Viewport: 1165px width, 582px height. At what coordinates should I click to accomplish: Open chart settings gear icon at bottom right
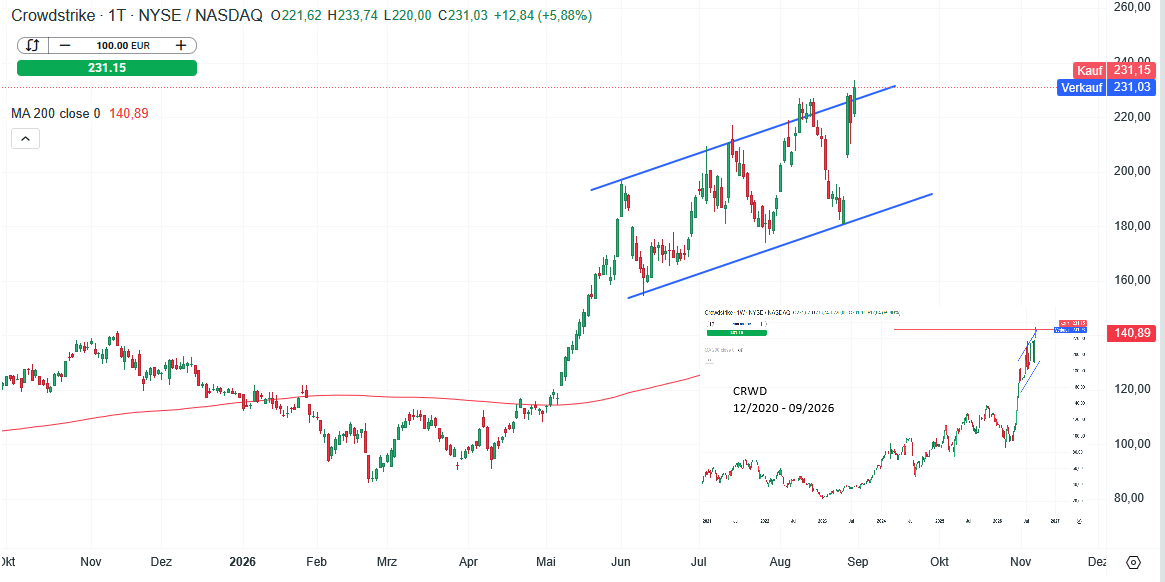[x=1134, y=562]
